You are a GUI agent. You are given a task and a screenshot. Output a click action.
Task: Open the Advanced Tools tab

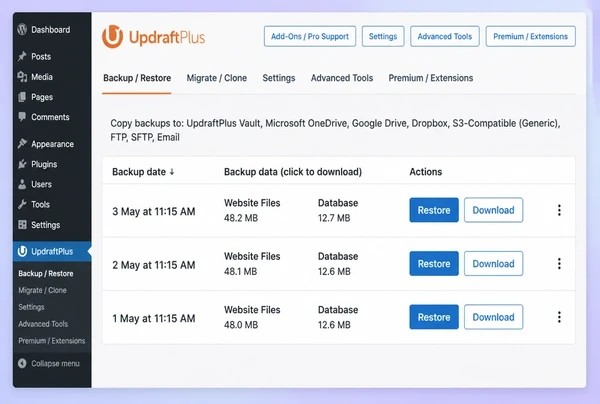342,78
